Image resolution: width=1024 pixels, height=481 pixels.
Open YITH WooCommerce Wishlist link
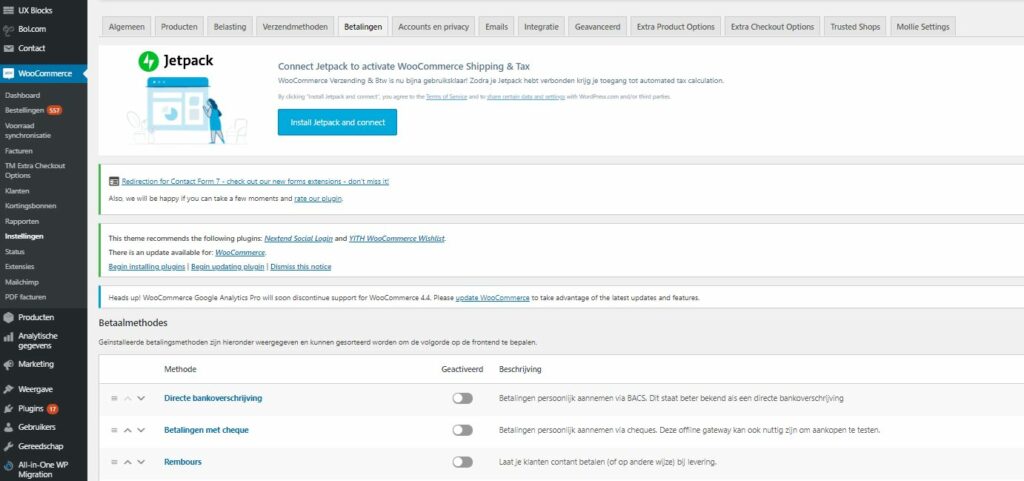(397, 239)
